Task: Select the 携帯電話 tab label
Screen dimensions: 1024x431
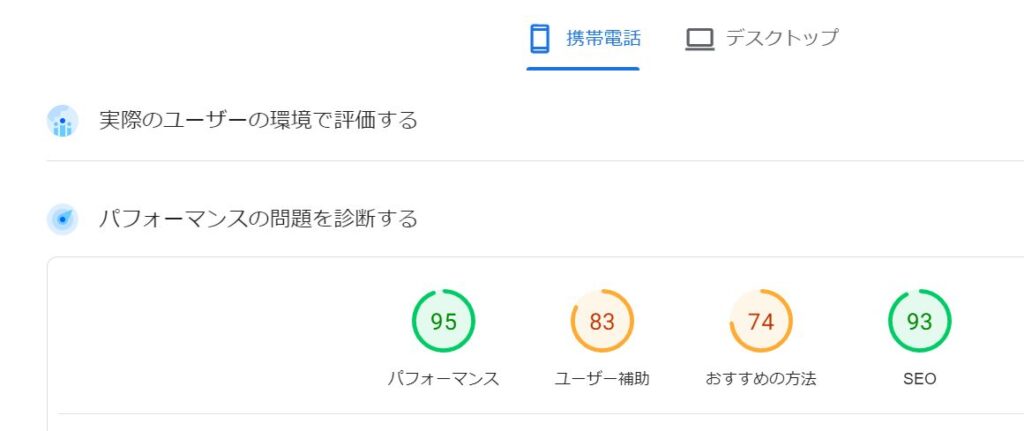Action: (x=603, y=39)
